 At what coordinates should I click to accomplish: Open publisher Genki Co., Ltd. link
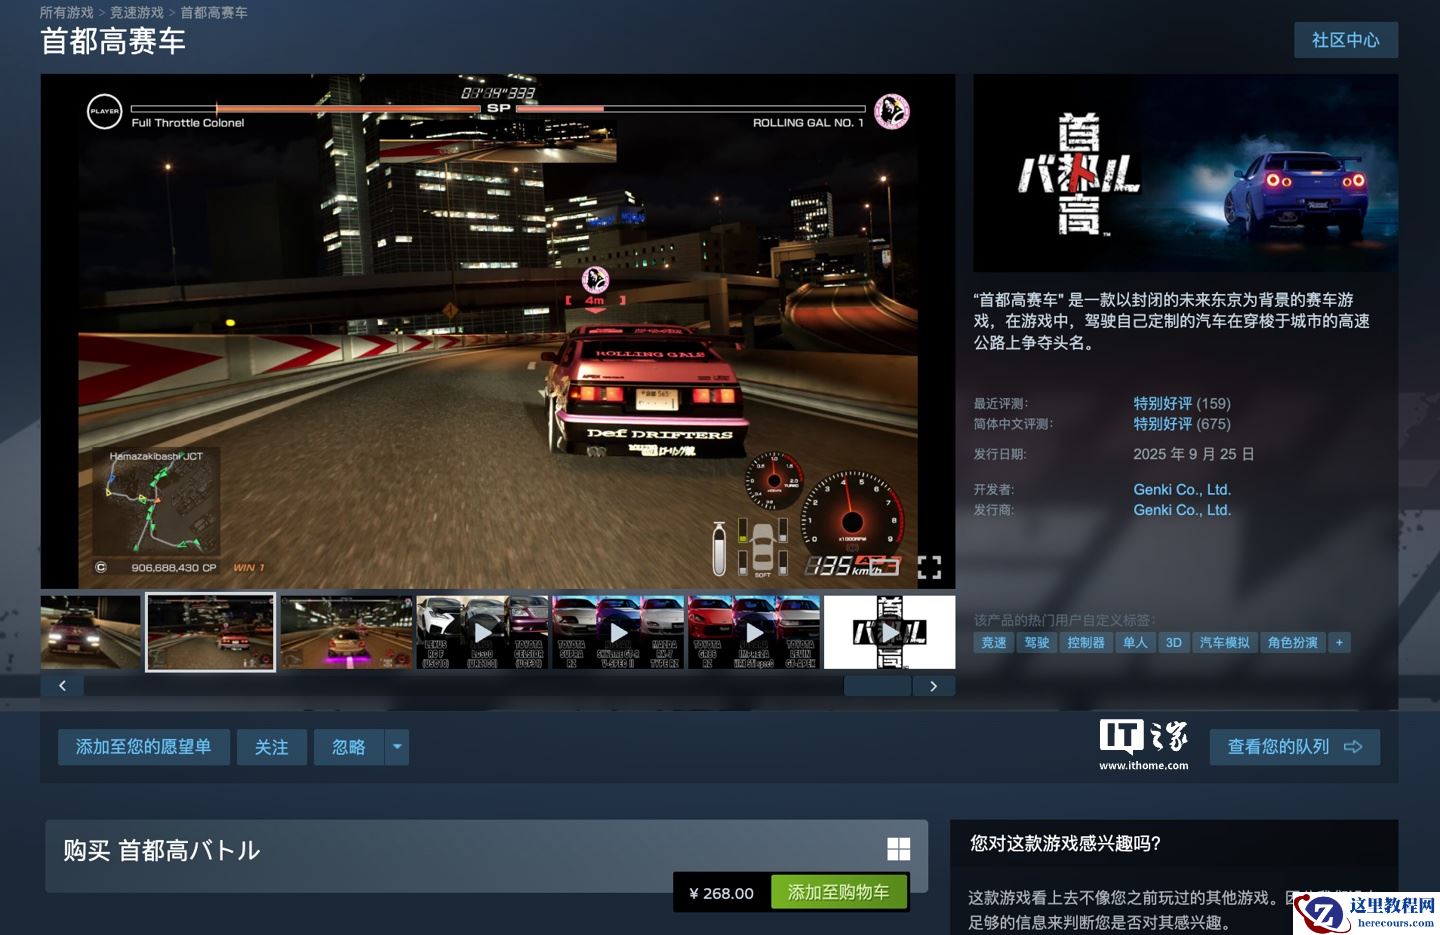click(x=1182, y=510)
